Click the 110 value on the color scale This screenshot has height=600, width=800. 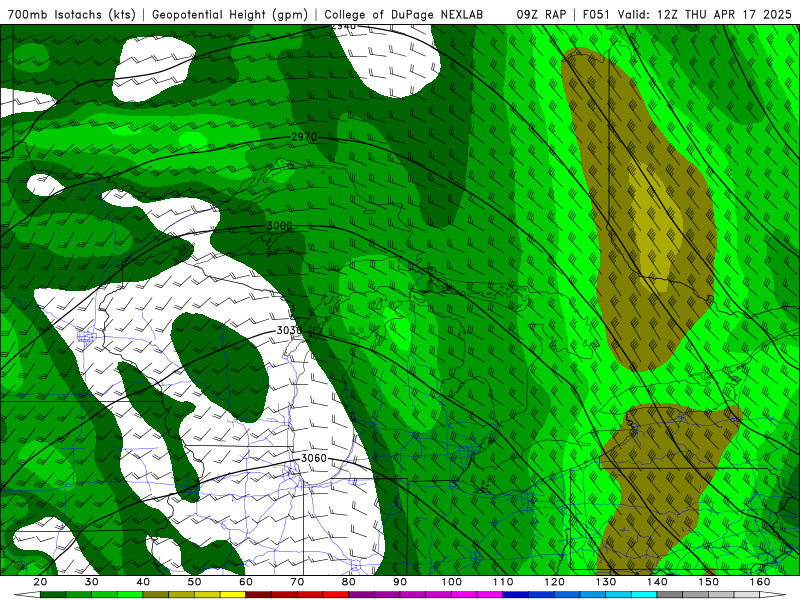503,582
